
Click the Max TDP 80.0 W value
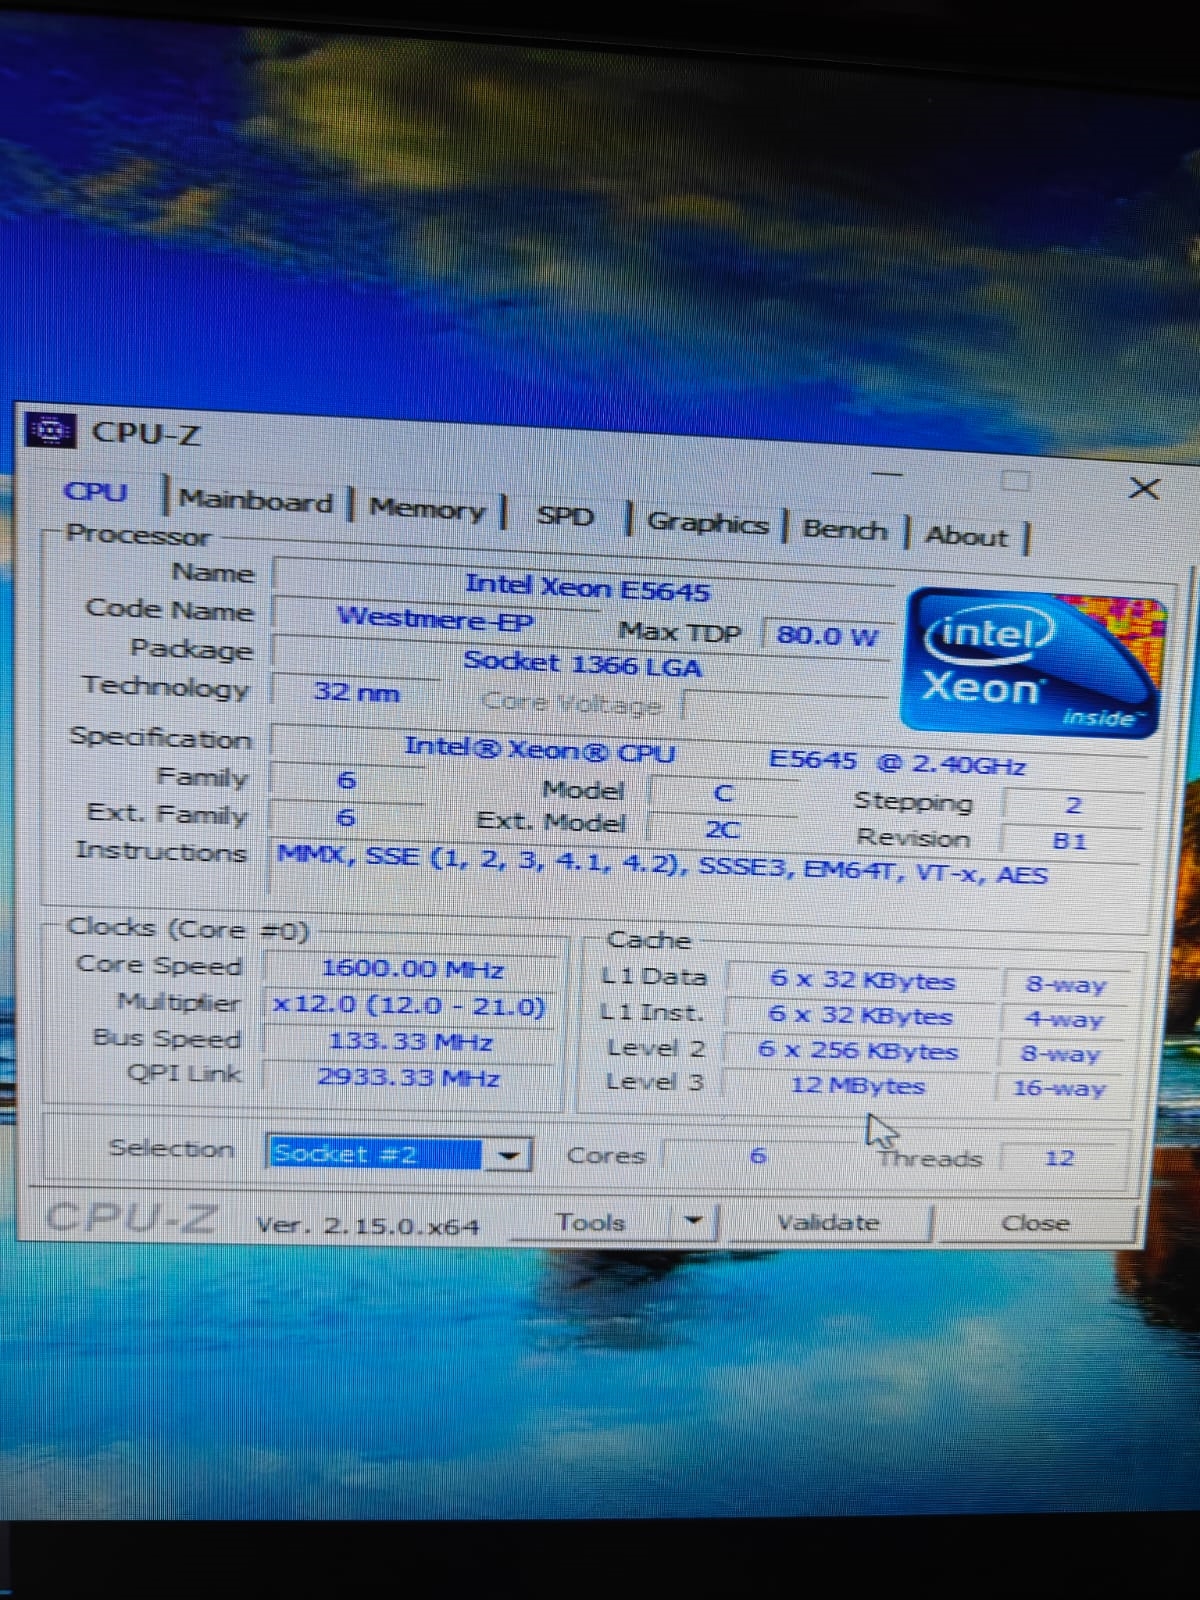[x=826, y=636]
